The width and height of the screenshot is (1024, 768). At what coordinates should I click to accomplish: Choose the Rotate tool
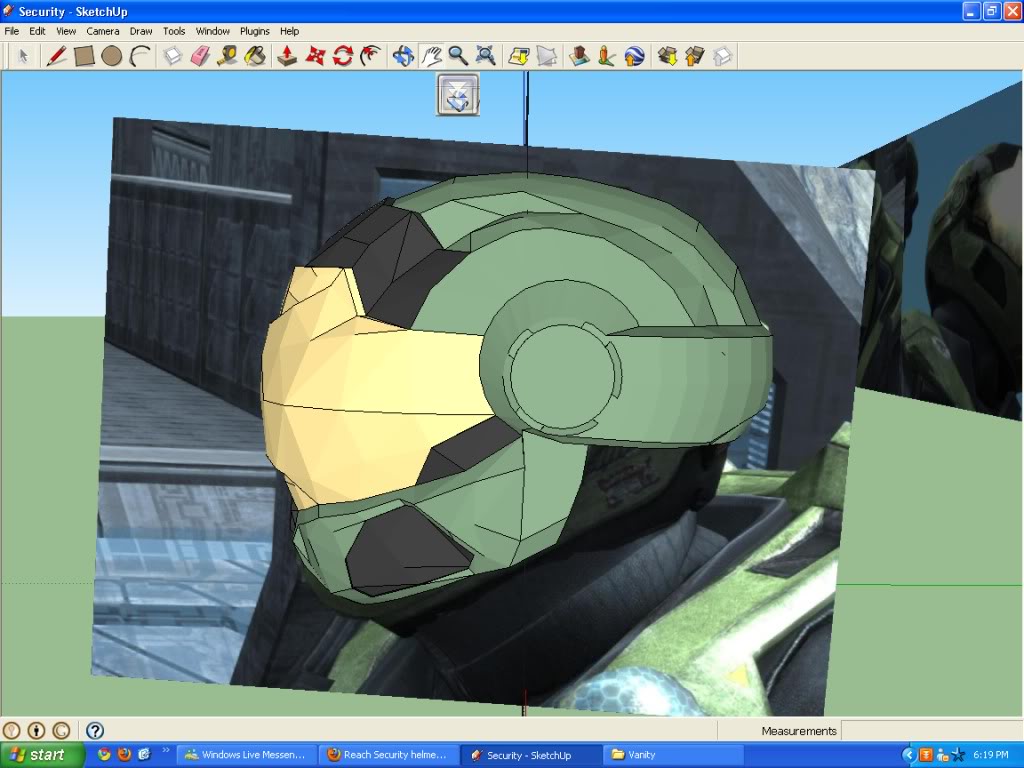point(342,56)
